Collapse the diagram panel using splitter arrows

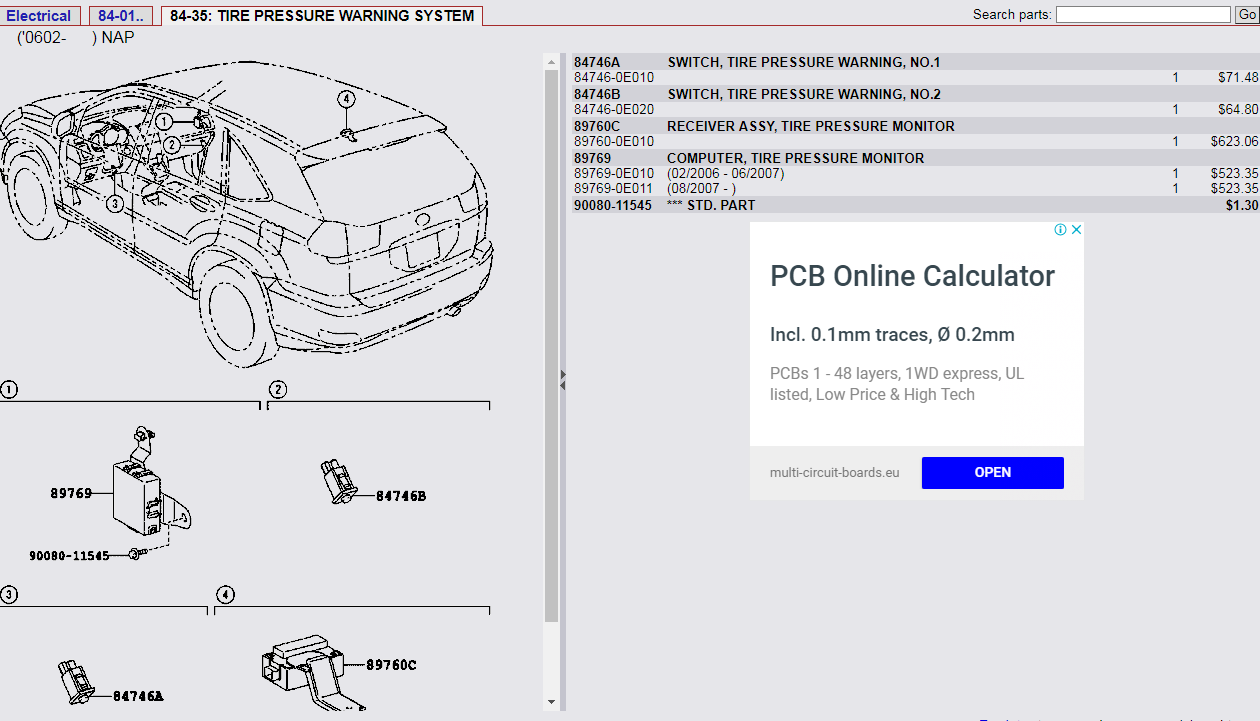point(563,380)
